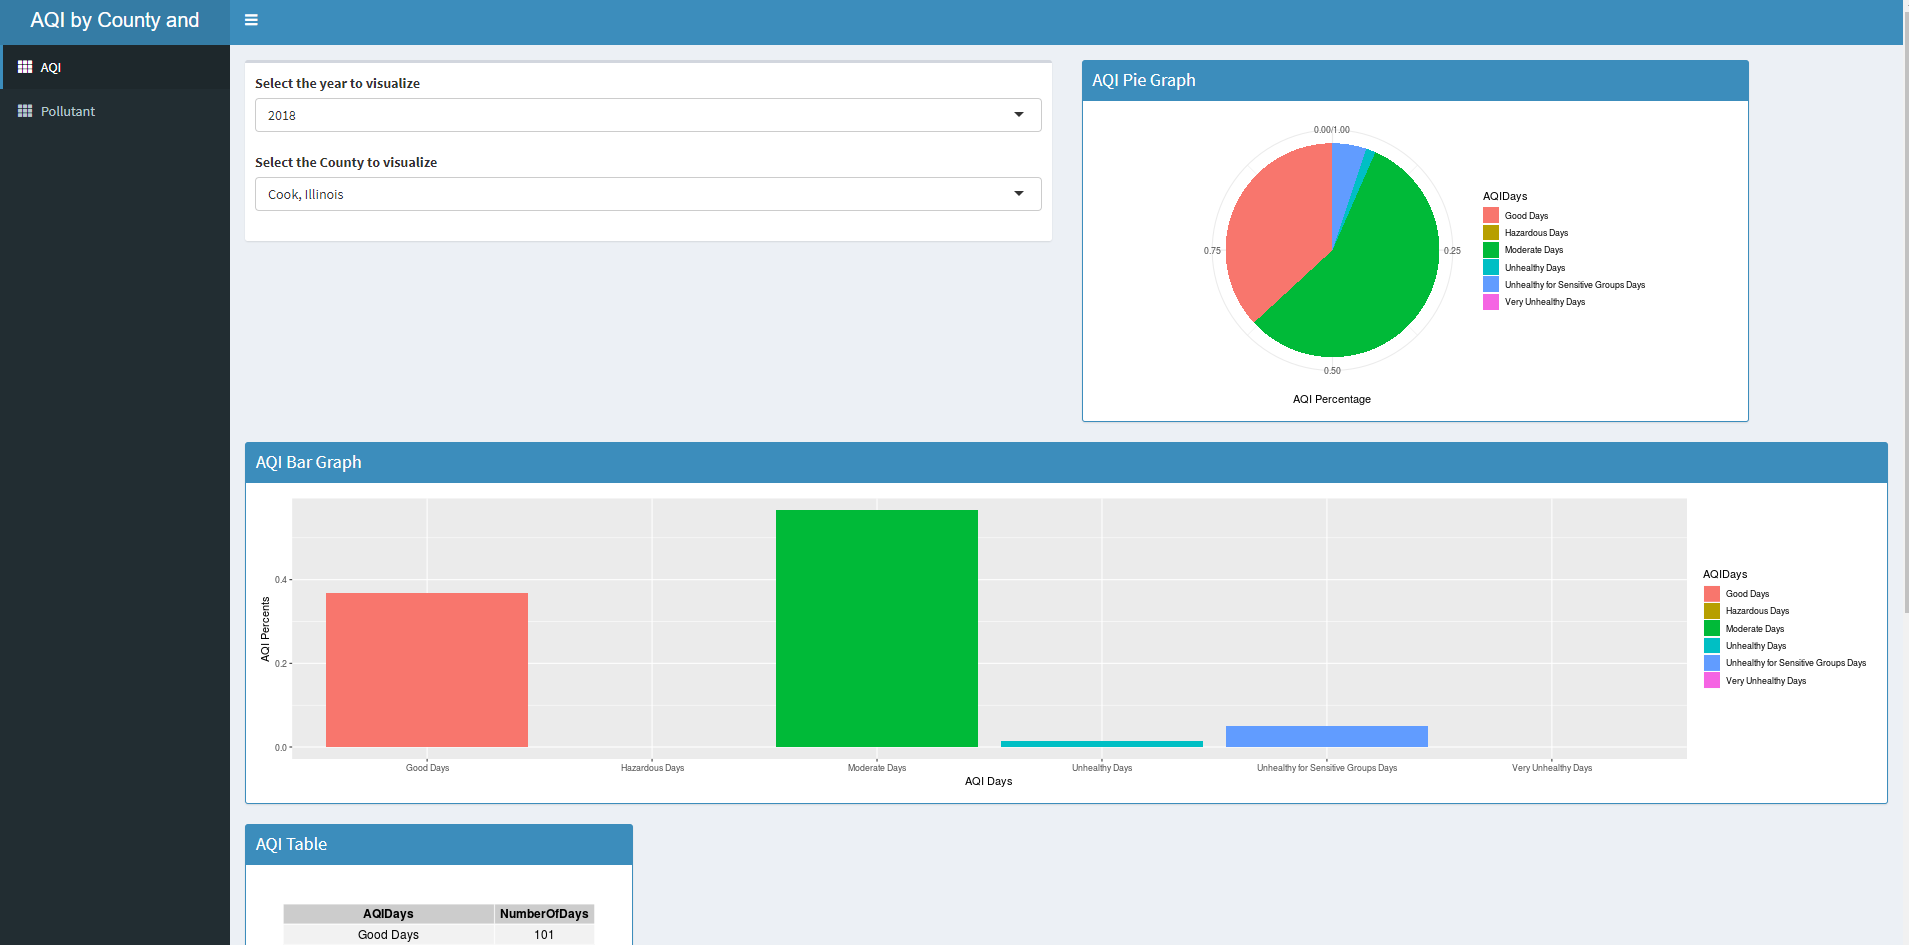
Task: Click the grid icon beside Pollutant menu item
Action: point(25,111)
